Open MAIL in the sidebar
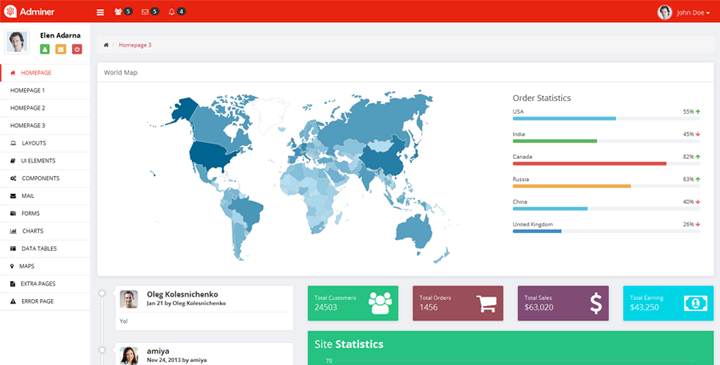Viewport: 720px width, 365px height. coord(45,196)
